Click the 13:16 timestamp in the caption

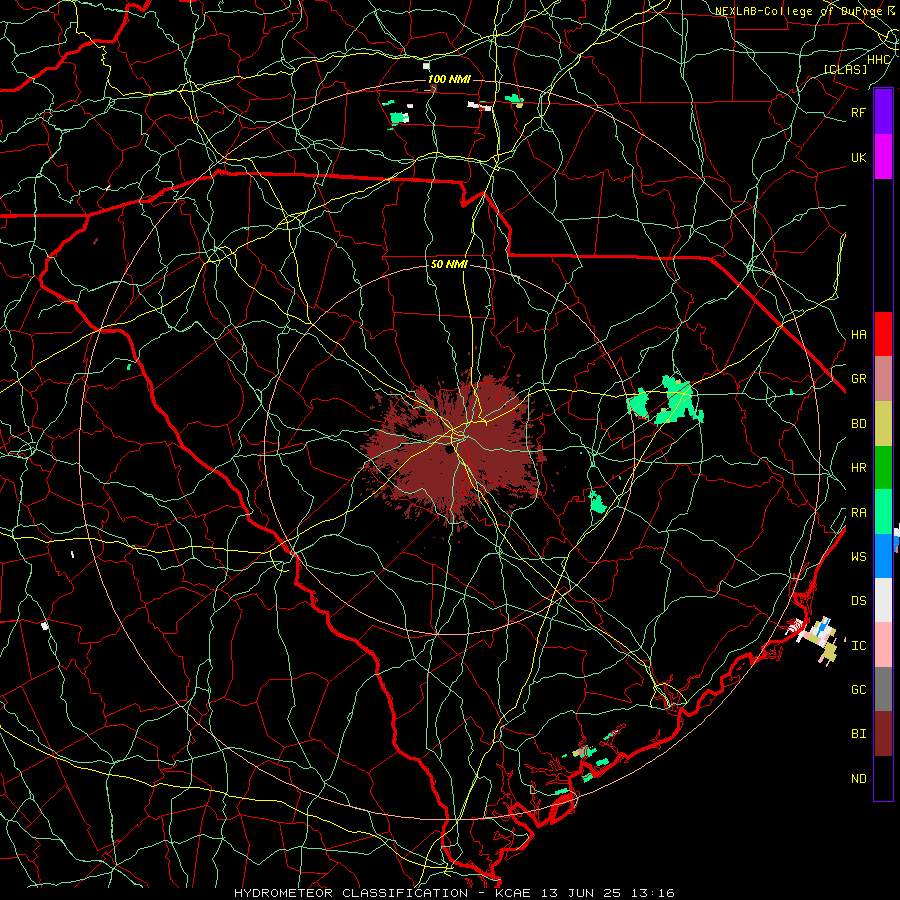[x=653, y=893]
